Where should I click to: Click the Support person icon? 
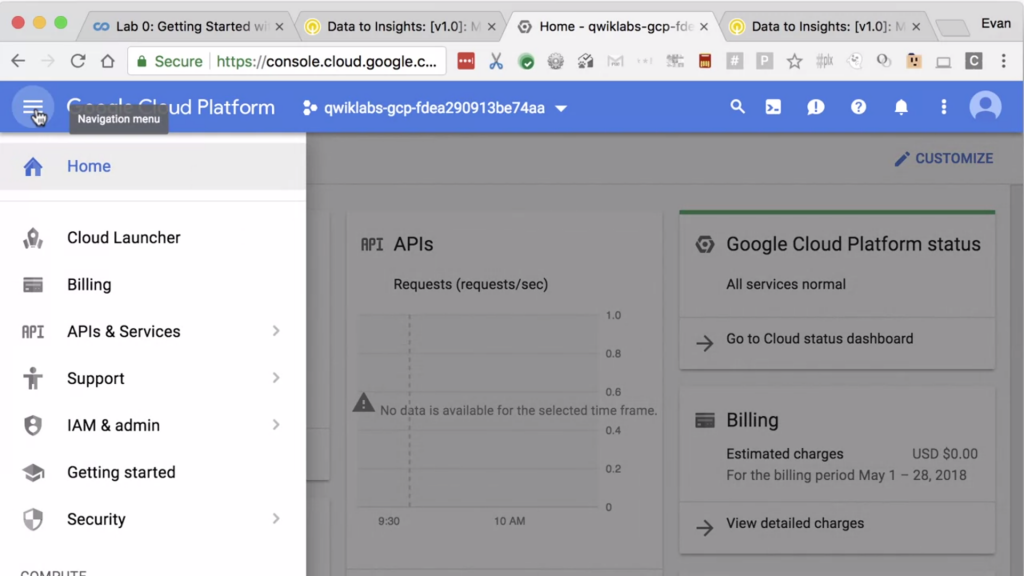click(33, 378)
